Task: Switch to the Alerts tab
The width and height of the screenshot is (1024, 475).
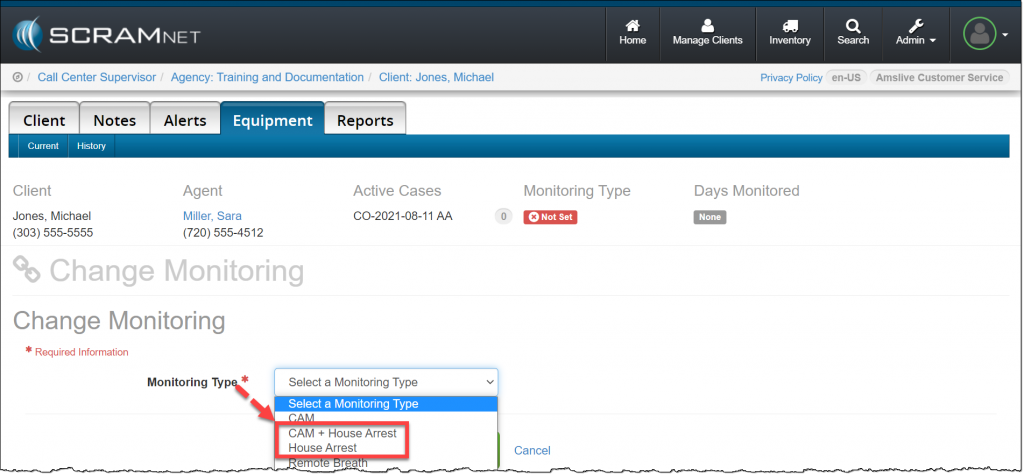Action: click(x=185, y=120)
